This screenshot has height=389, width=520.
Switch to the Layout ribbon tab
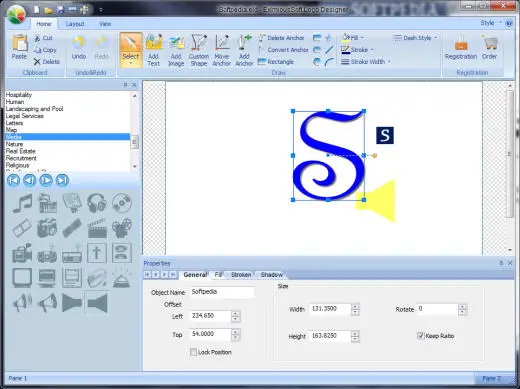[75, 24]
